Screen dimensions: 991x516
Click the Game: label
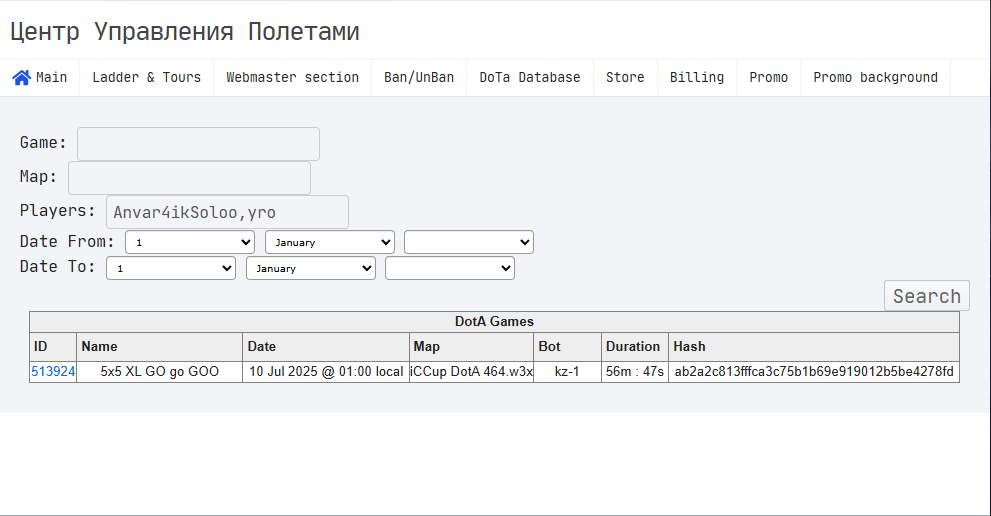pyautogui.click(x=43, y=143)
